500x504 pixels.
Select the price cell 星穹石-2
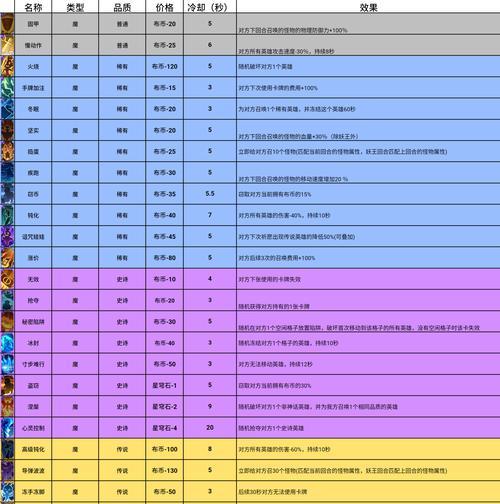(165, 407)
